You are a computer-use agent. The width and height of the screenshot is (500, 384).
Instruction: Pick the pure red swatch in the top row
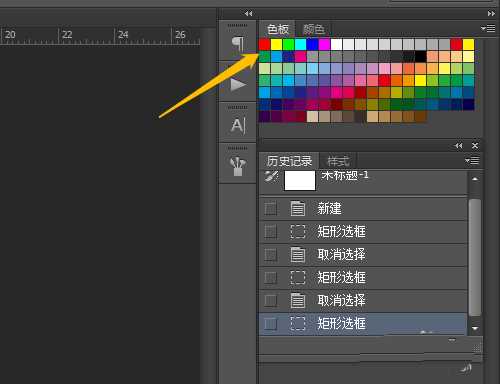pyautogui.click(x=265, y=44)
